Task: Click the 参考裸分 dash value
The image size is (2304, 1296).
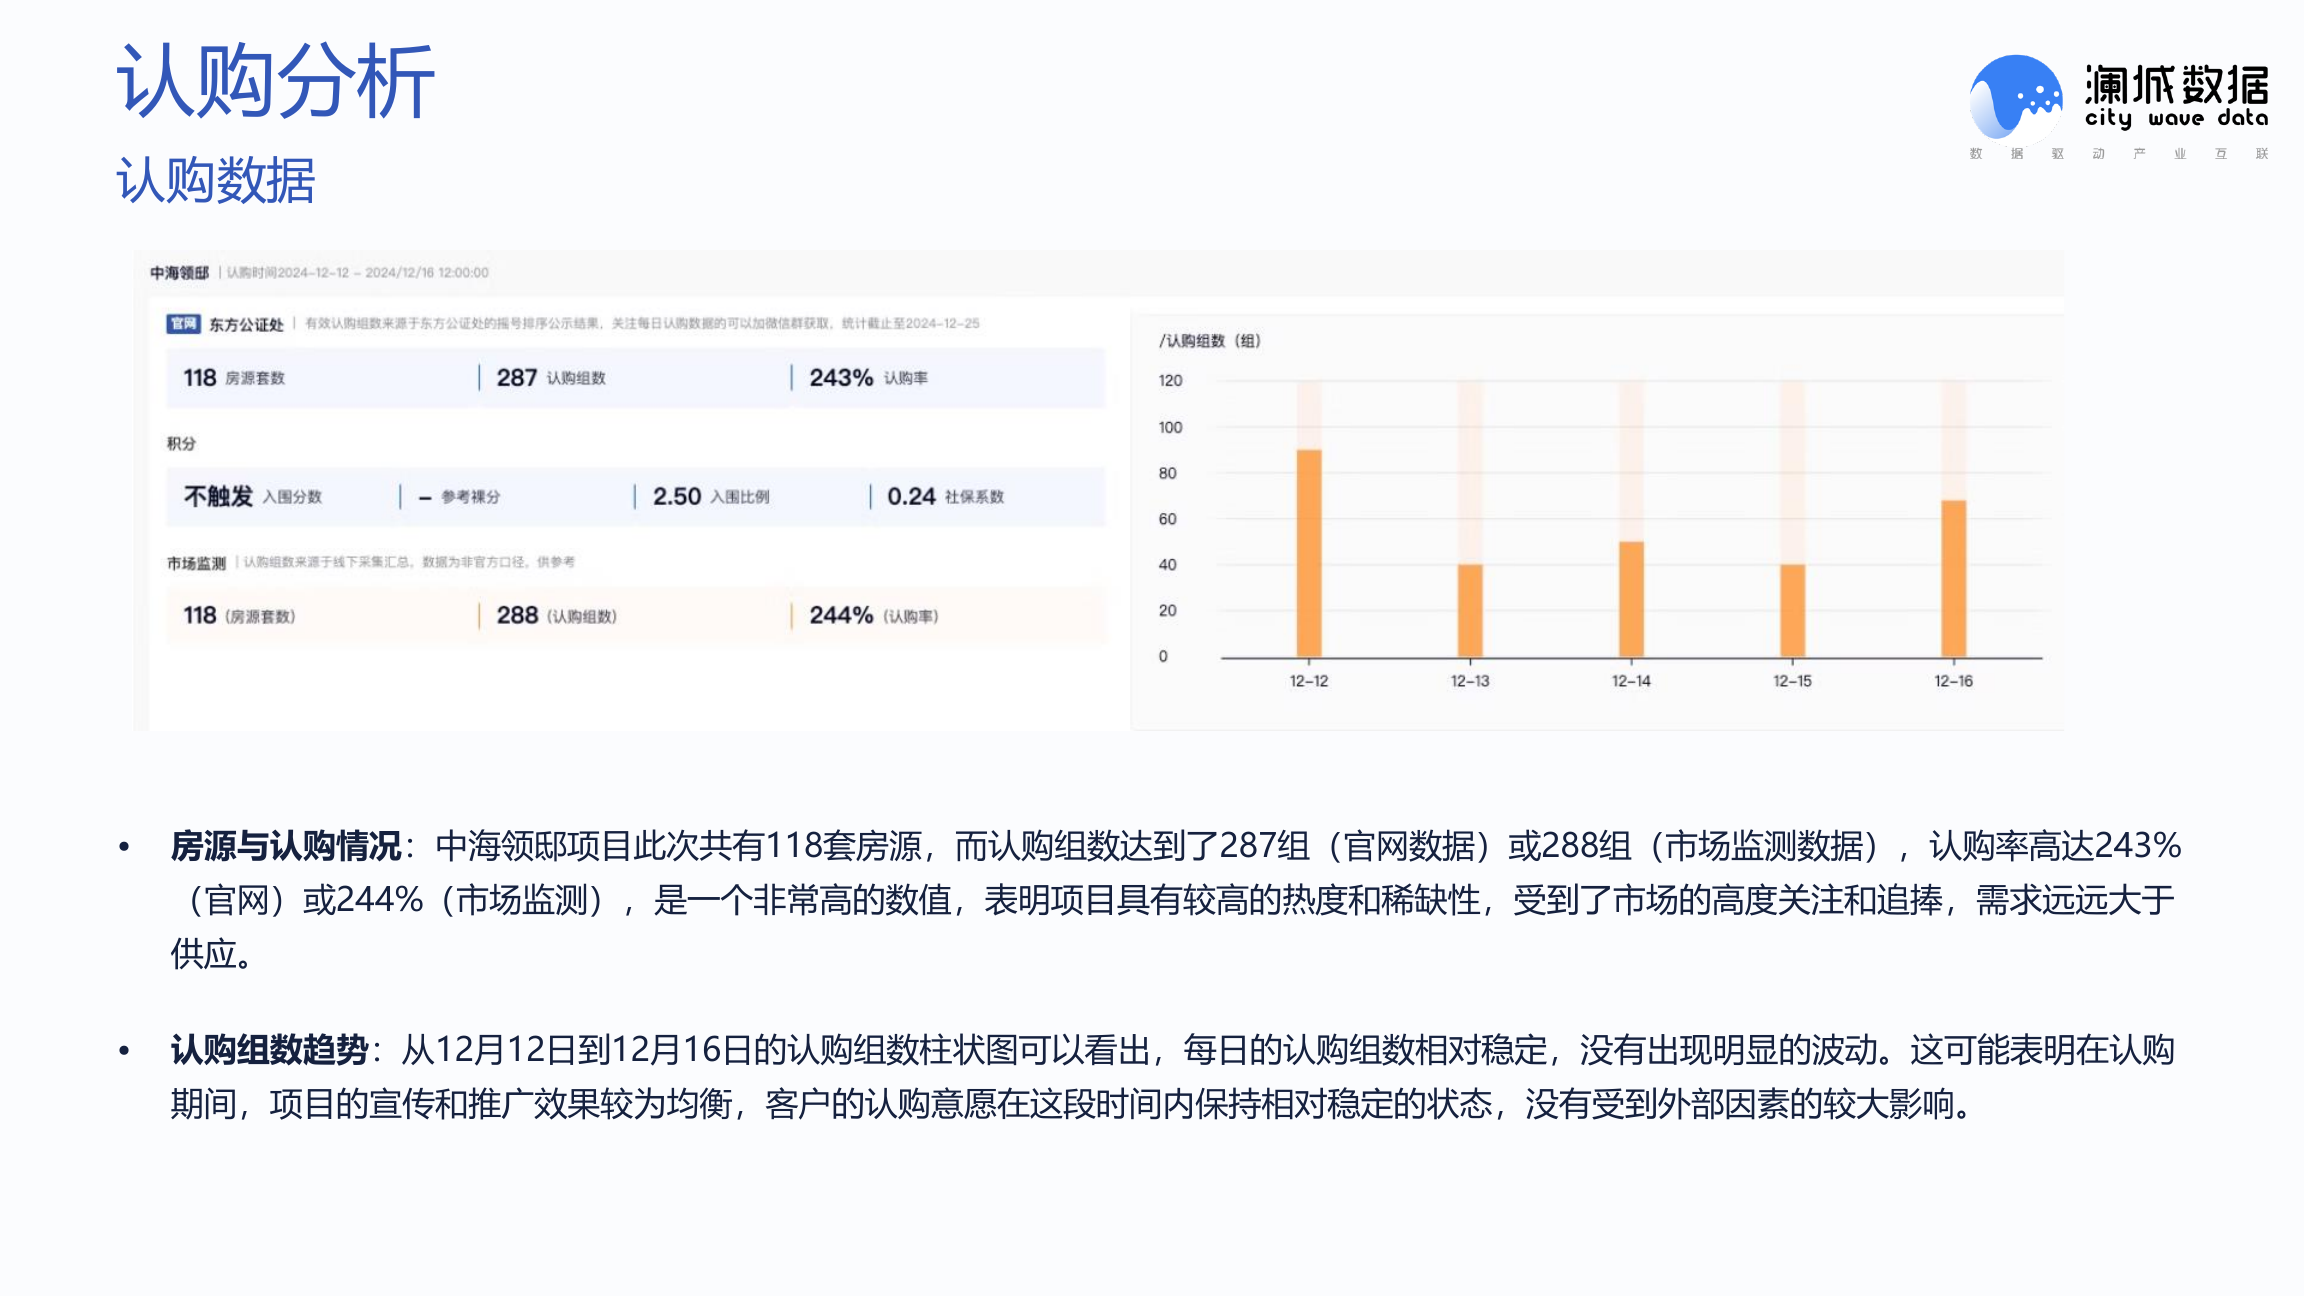Action: click(x=459, y=497)
